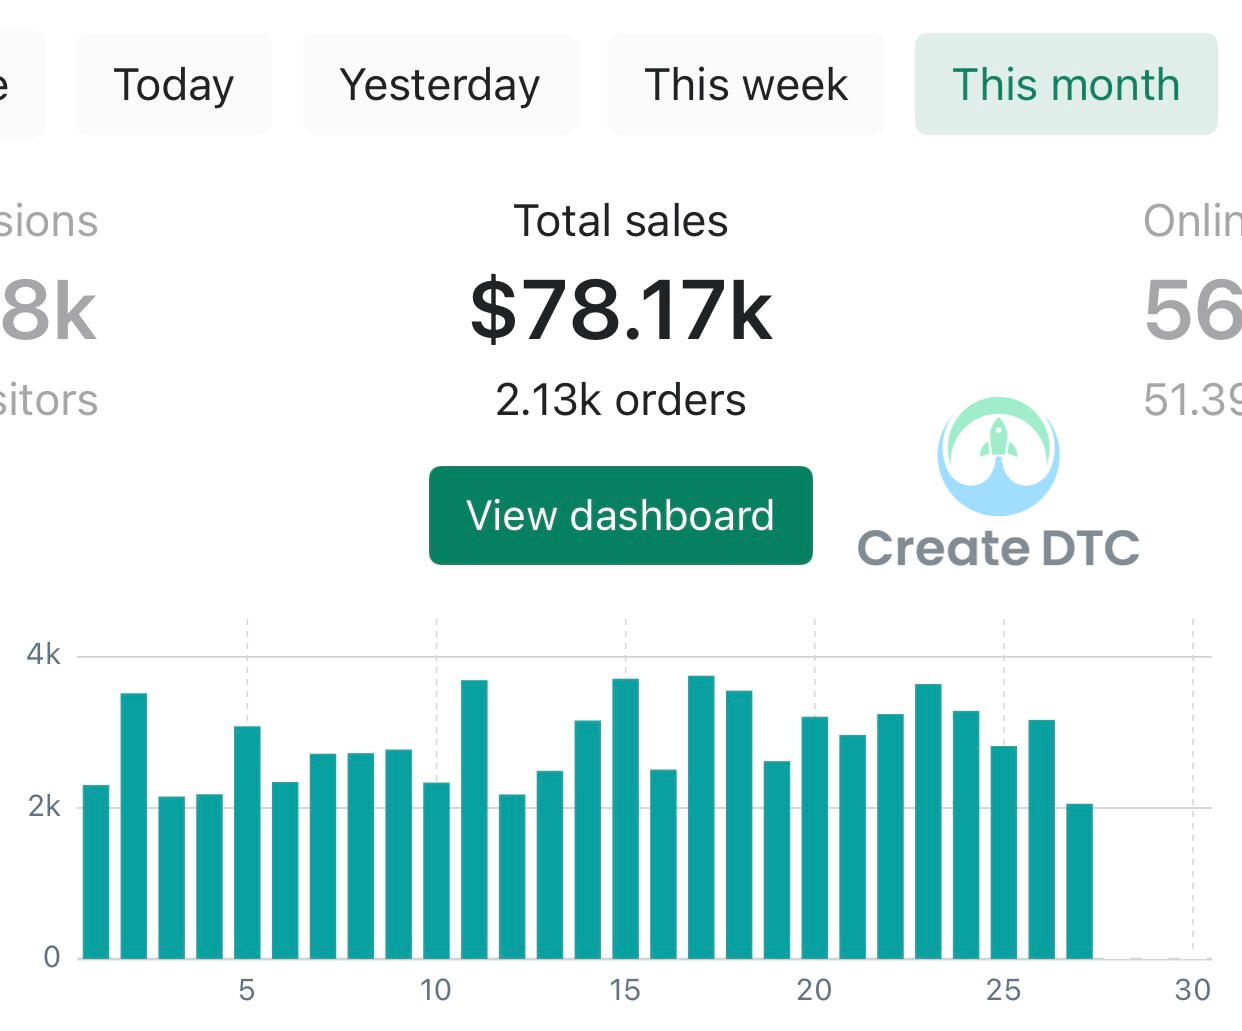Click the bar above the 20 label
This screenshot has height=1031, width=1242.
pos(815,837)
